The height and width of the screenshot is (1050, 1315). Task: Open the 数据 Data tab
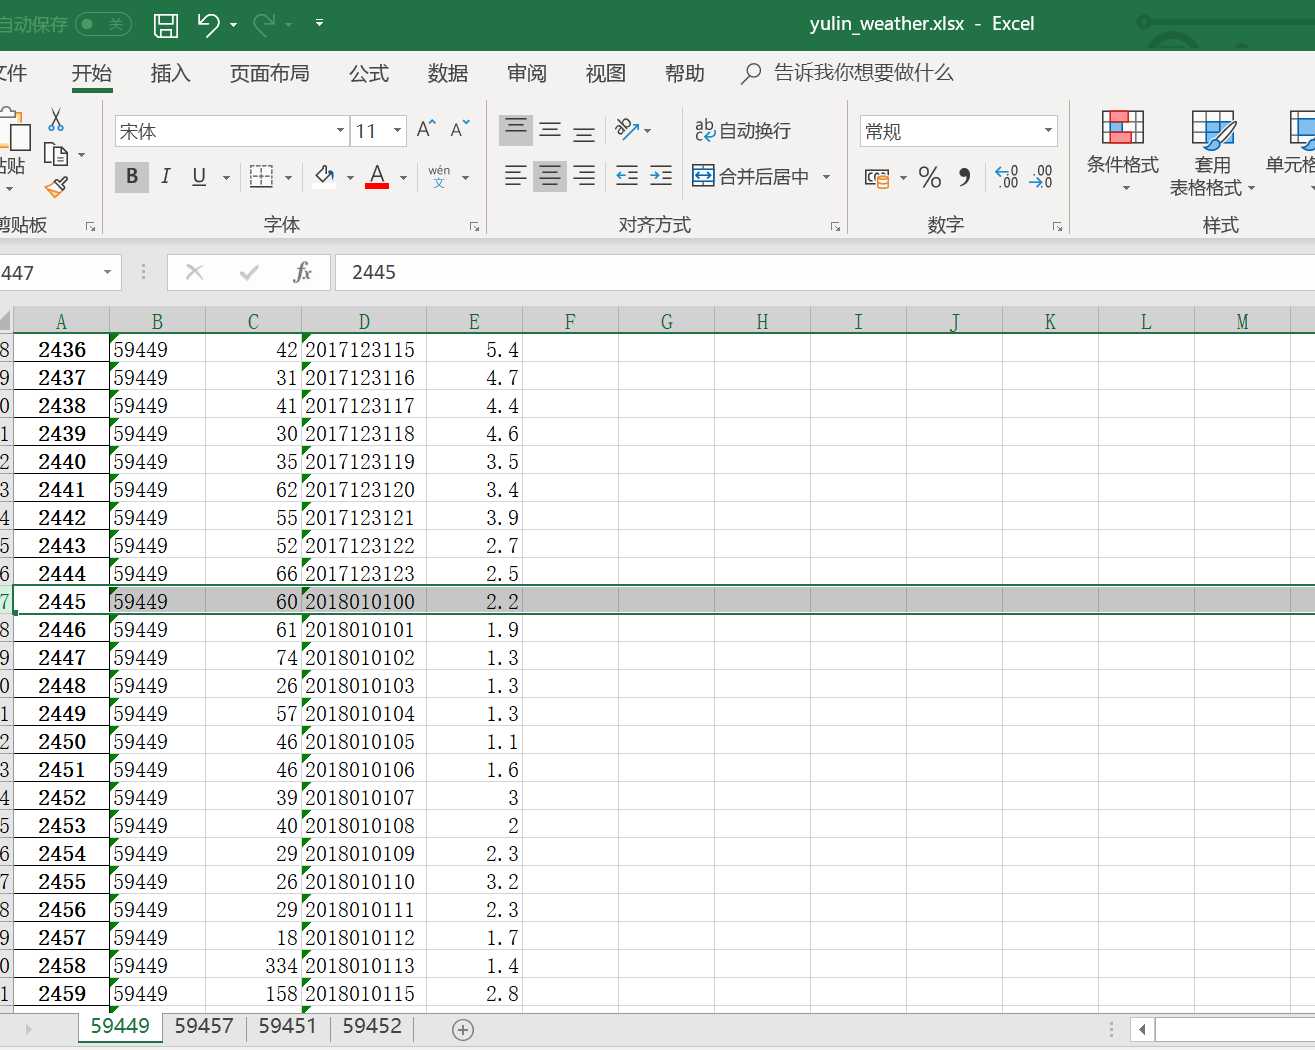pyautogui.click(x=448, y=74)
